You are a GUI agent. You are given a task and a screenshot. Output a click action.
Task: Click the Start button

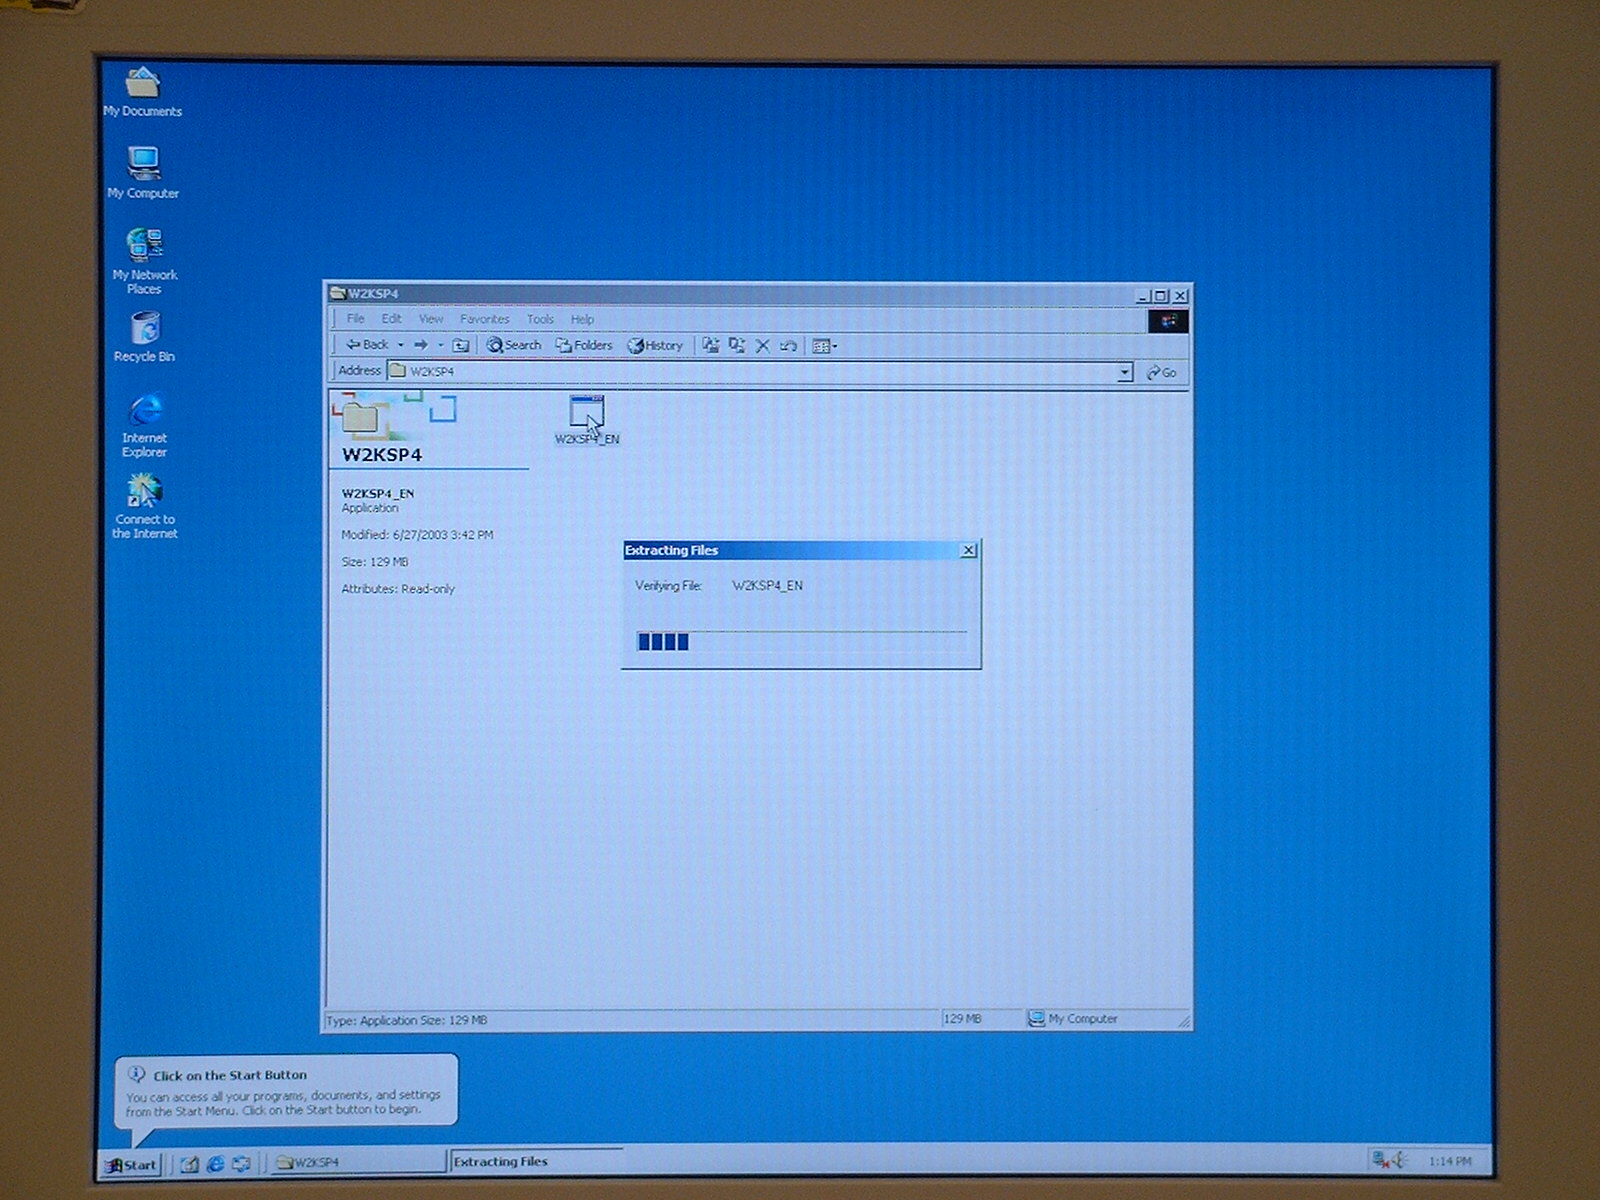click(x=132, y=1164)
